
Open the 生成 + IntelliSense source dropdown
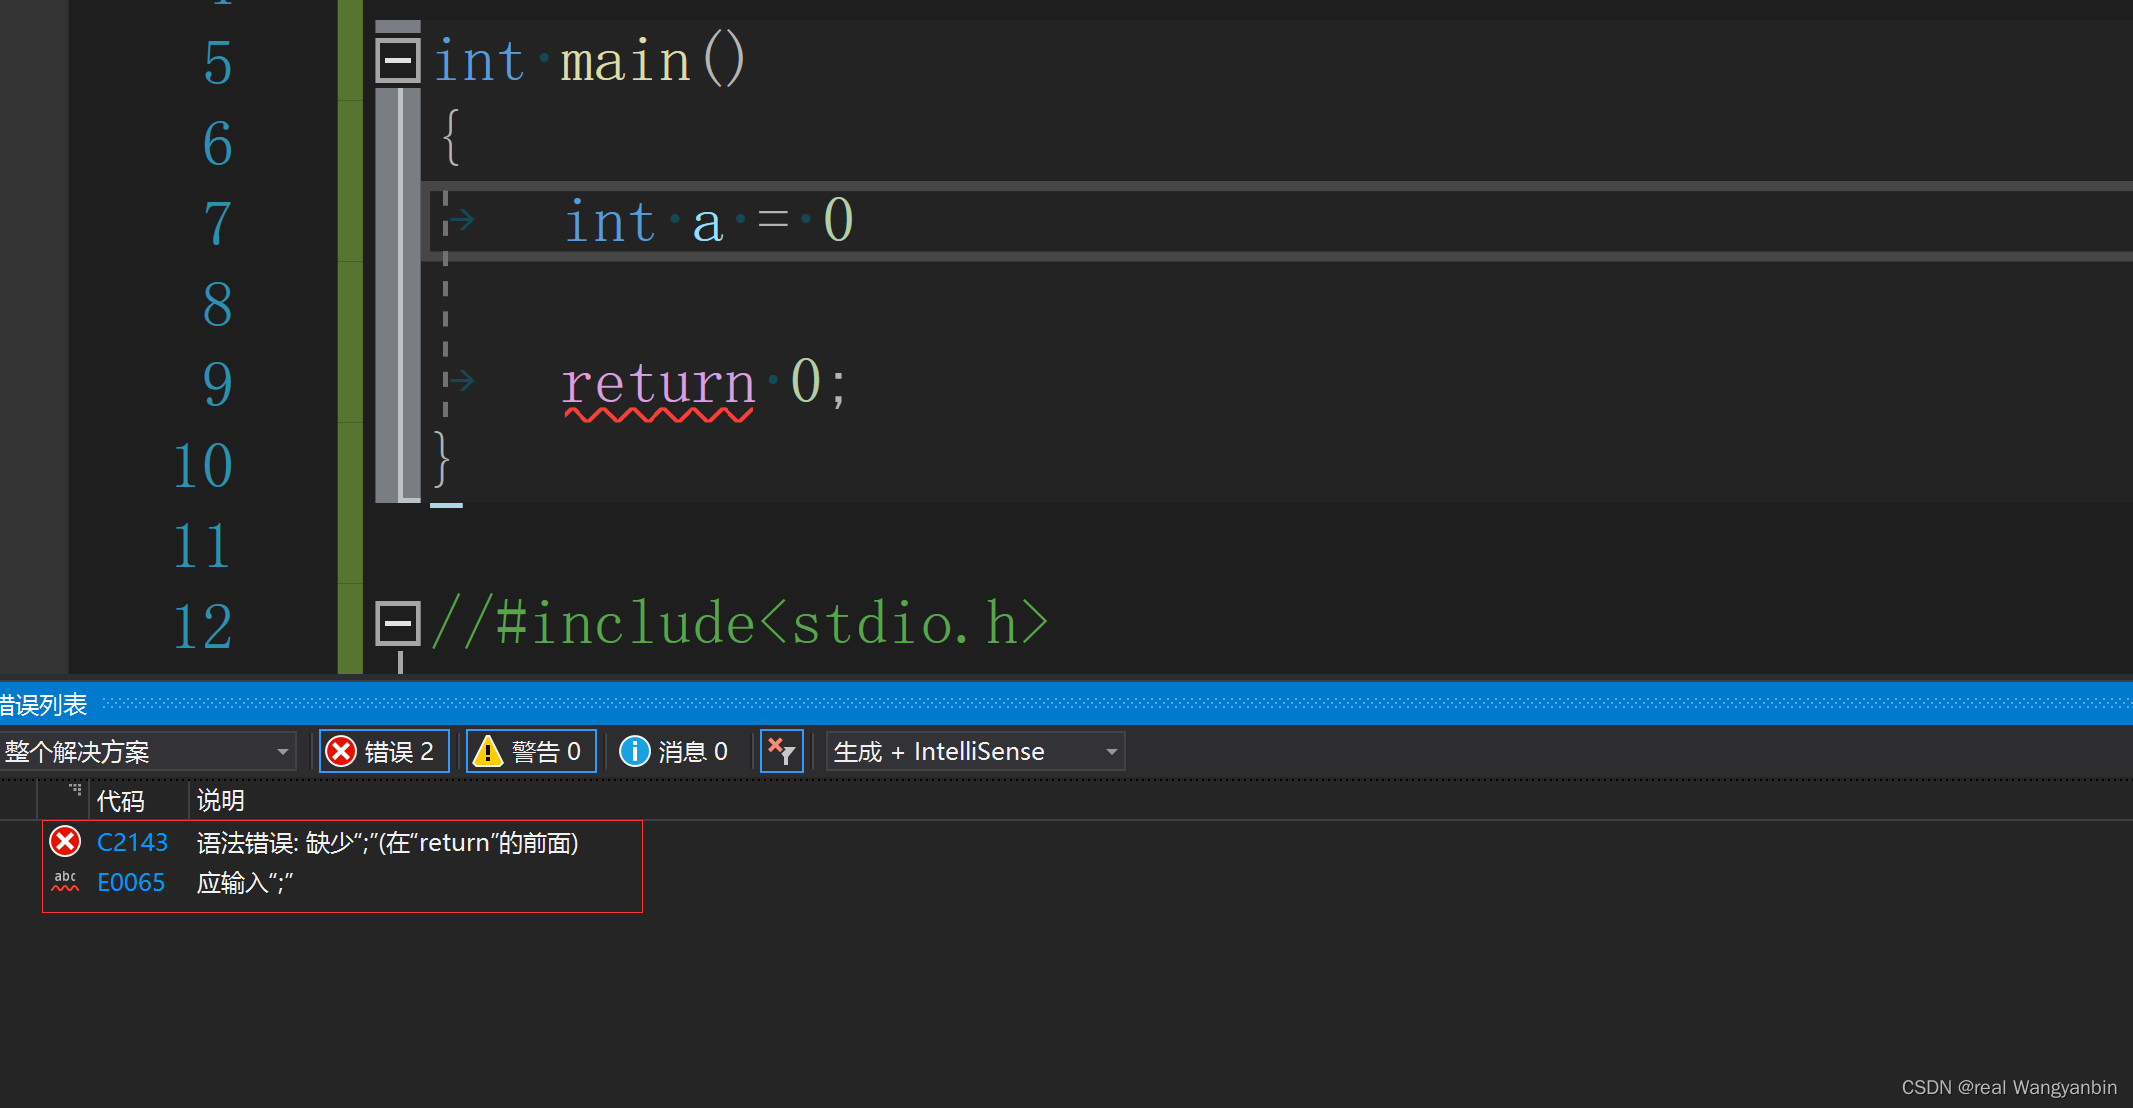coord(975,751)
